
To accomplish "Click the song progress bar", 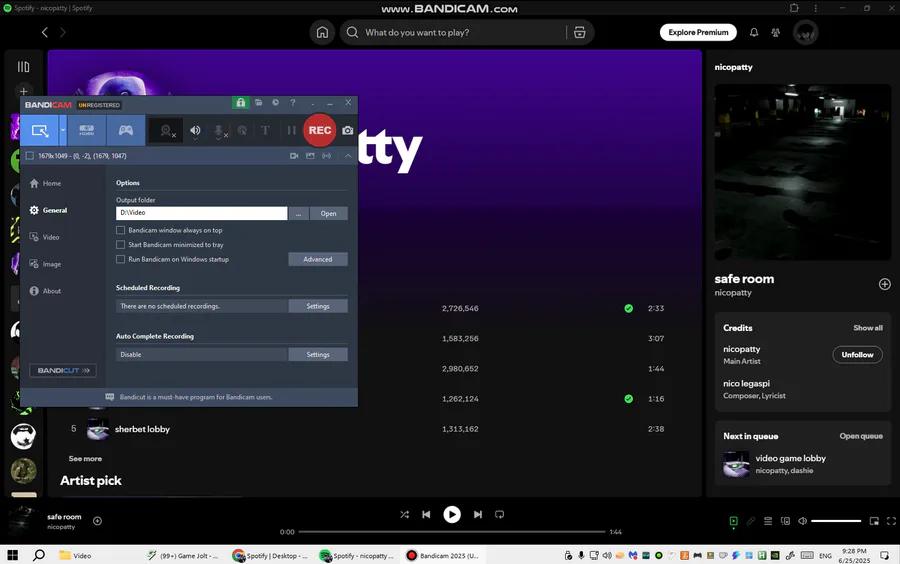I will pos(452,532).
